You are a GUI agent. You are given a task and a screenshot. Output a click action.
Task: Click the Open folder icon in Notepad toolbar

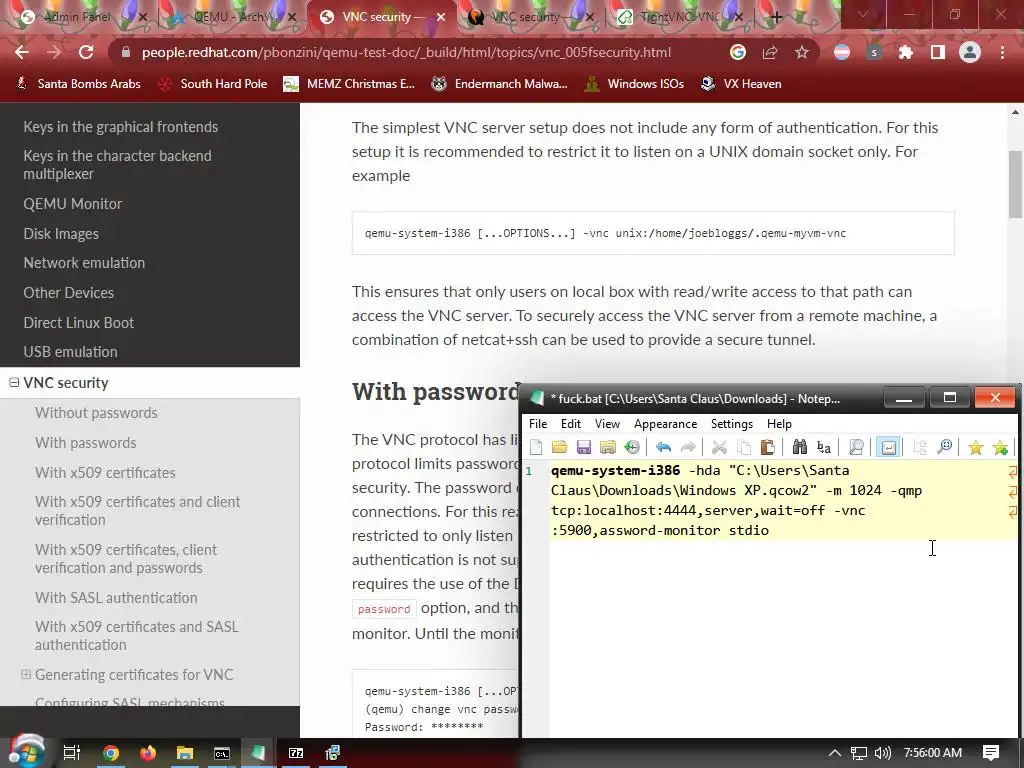[560, 447]
